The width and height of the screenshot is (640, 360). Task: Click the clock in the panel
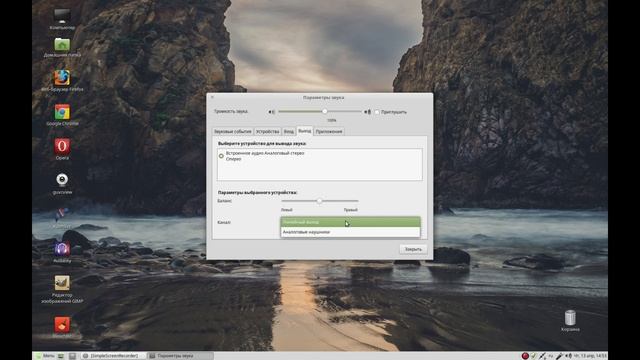point(590,356)
